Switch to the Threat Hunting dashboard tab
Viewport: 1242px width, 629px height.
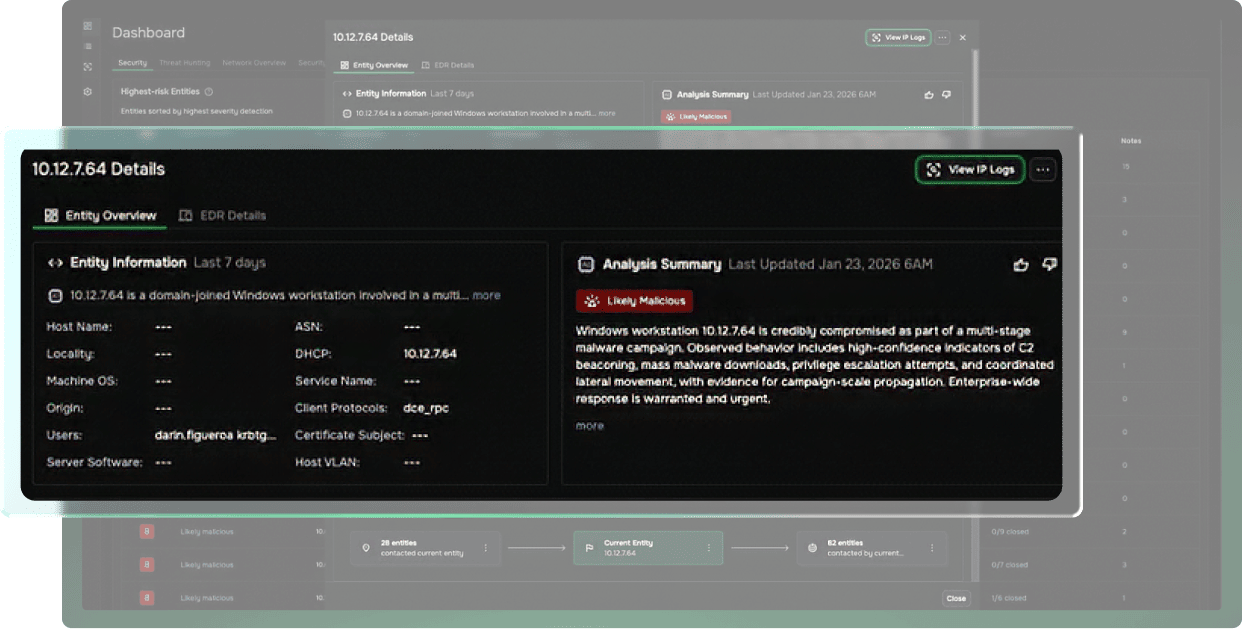[x=184, y=63]
